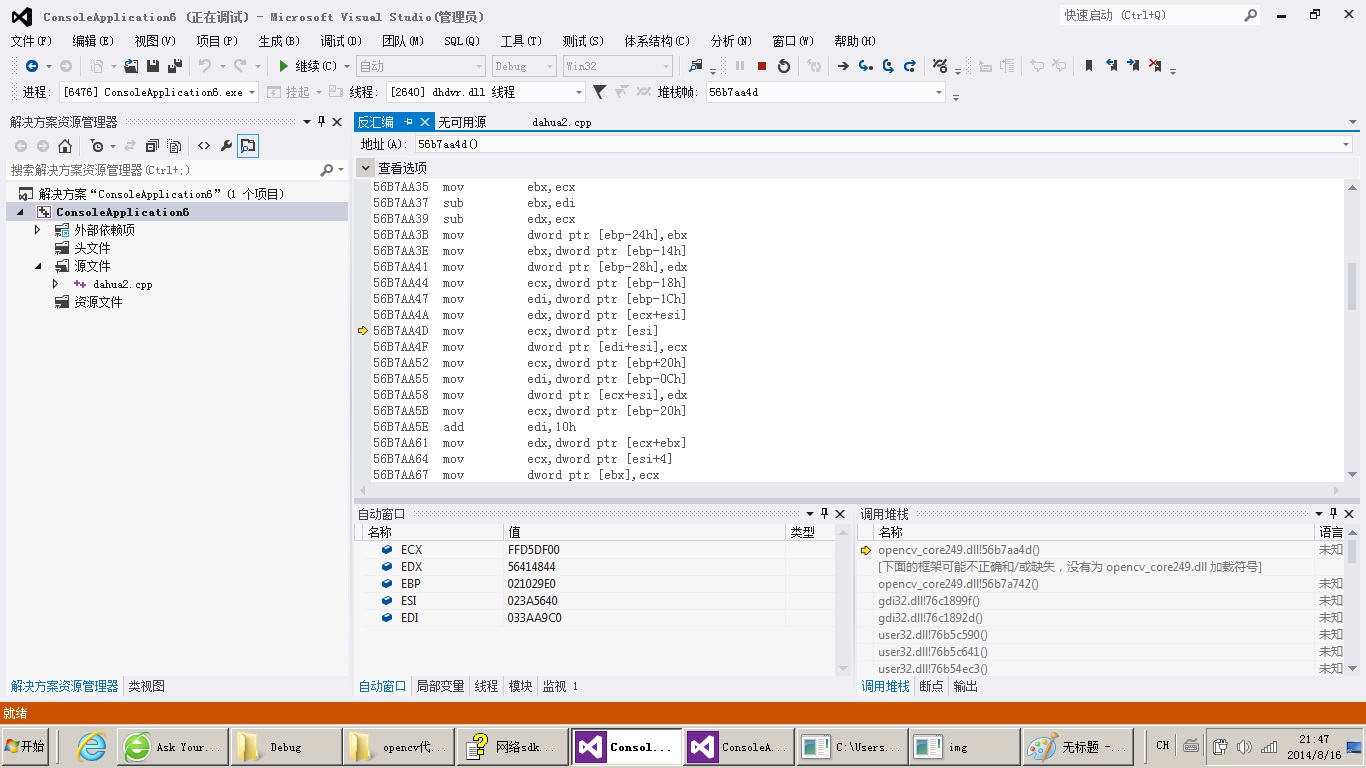1366x768 pixels.
Task: Select opencv_core249.dll!56b7a742() call stack frame
Action: [958, 584]
